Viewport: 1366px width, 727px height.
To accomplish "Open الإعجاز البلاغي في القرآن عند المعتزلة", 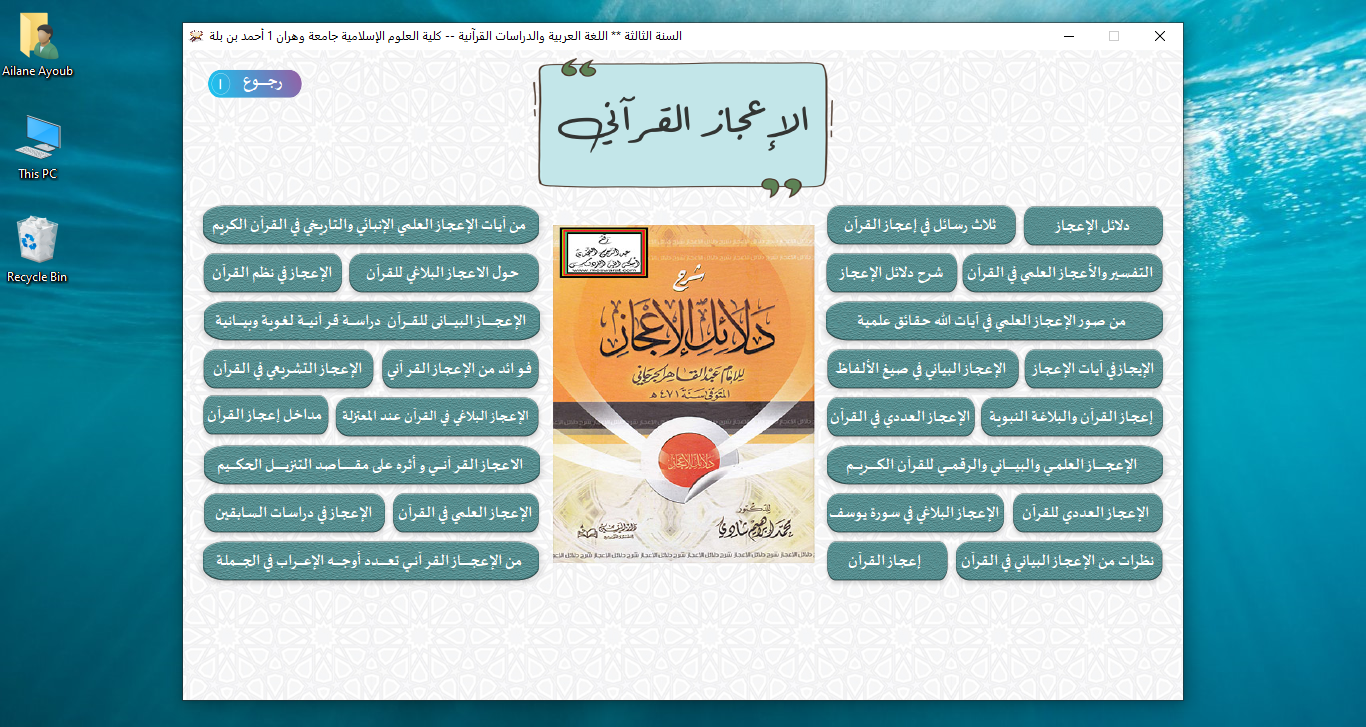I will [x=437, y=416].
